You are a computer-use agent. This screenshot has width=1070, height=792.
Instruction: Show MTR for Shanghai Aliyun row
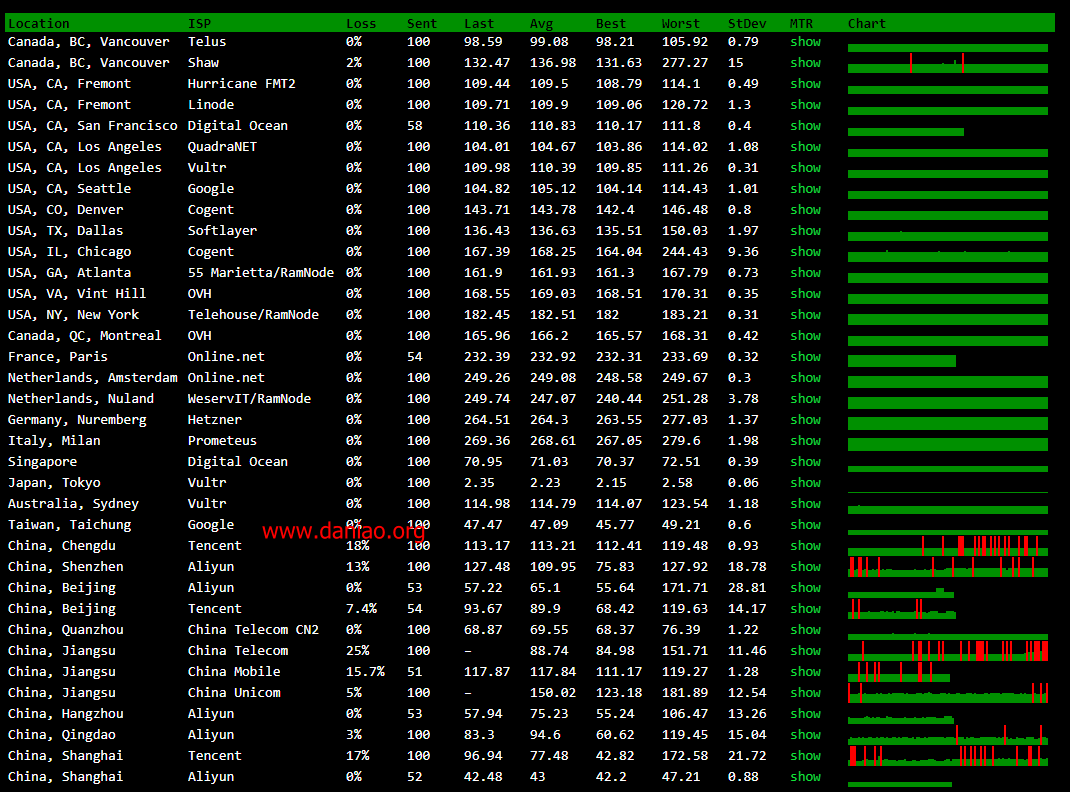point(805,777)
